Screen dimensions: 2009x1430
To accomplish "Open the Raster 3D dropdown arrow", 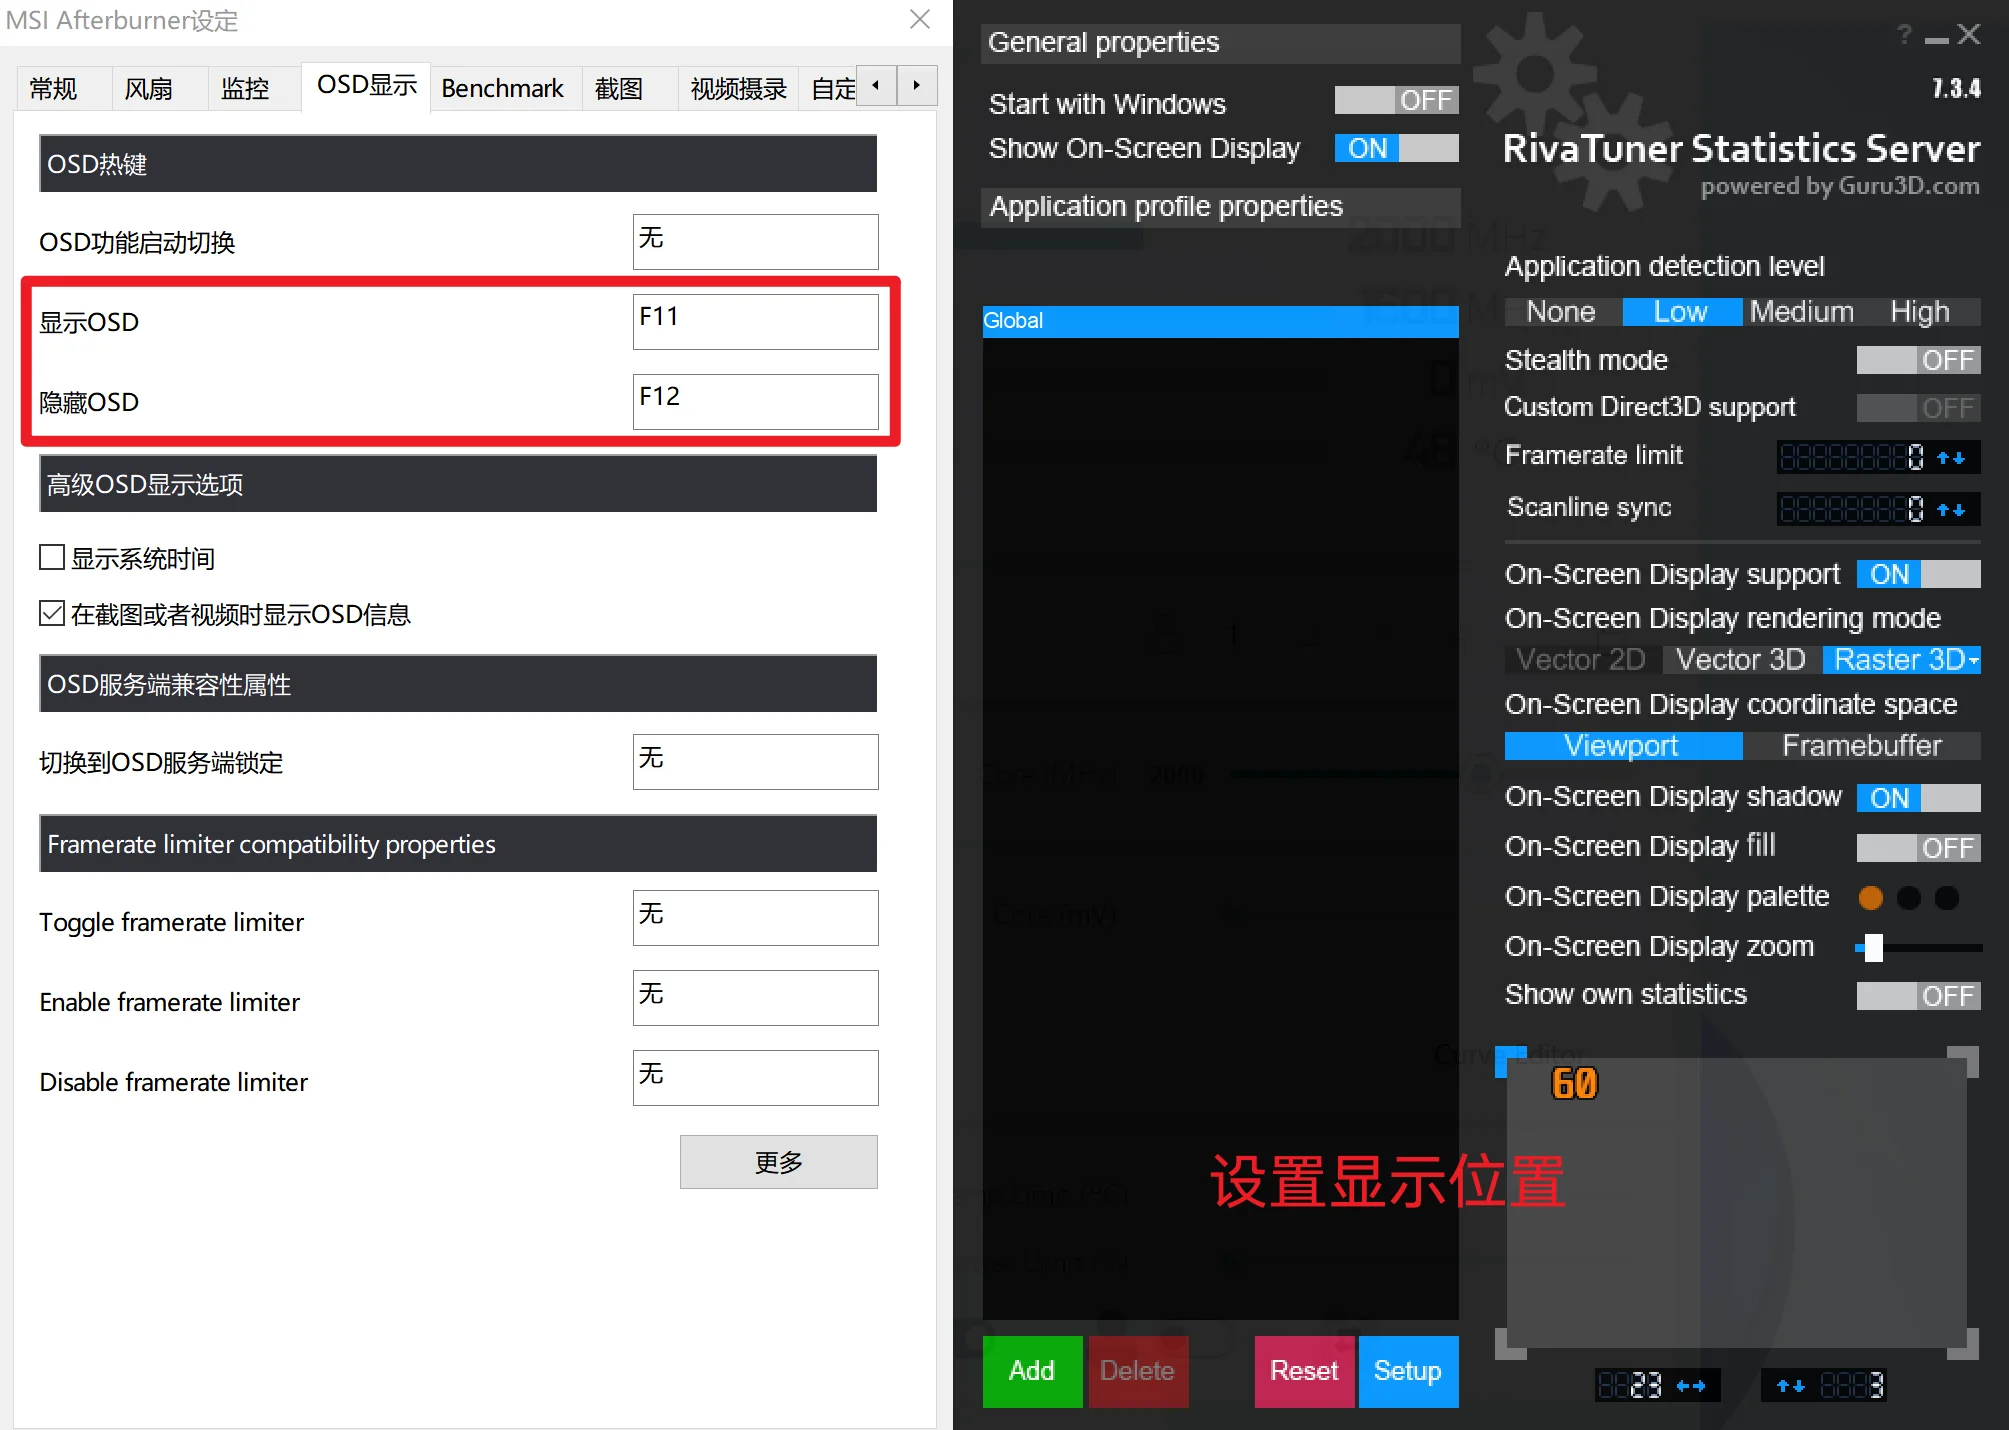I will coord(1973,660).
